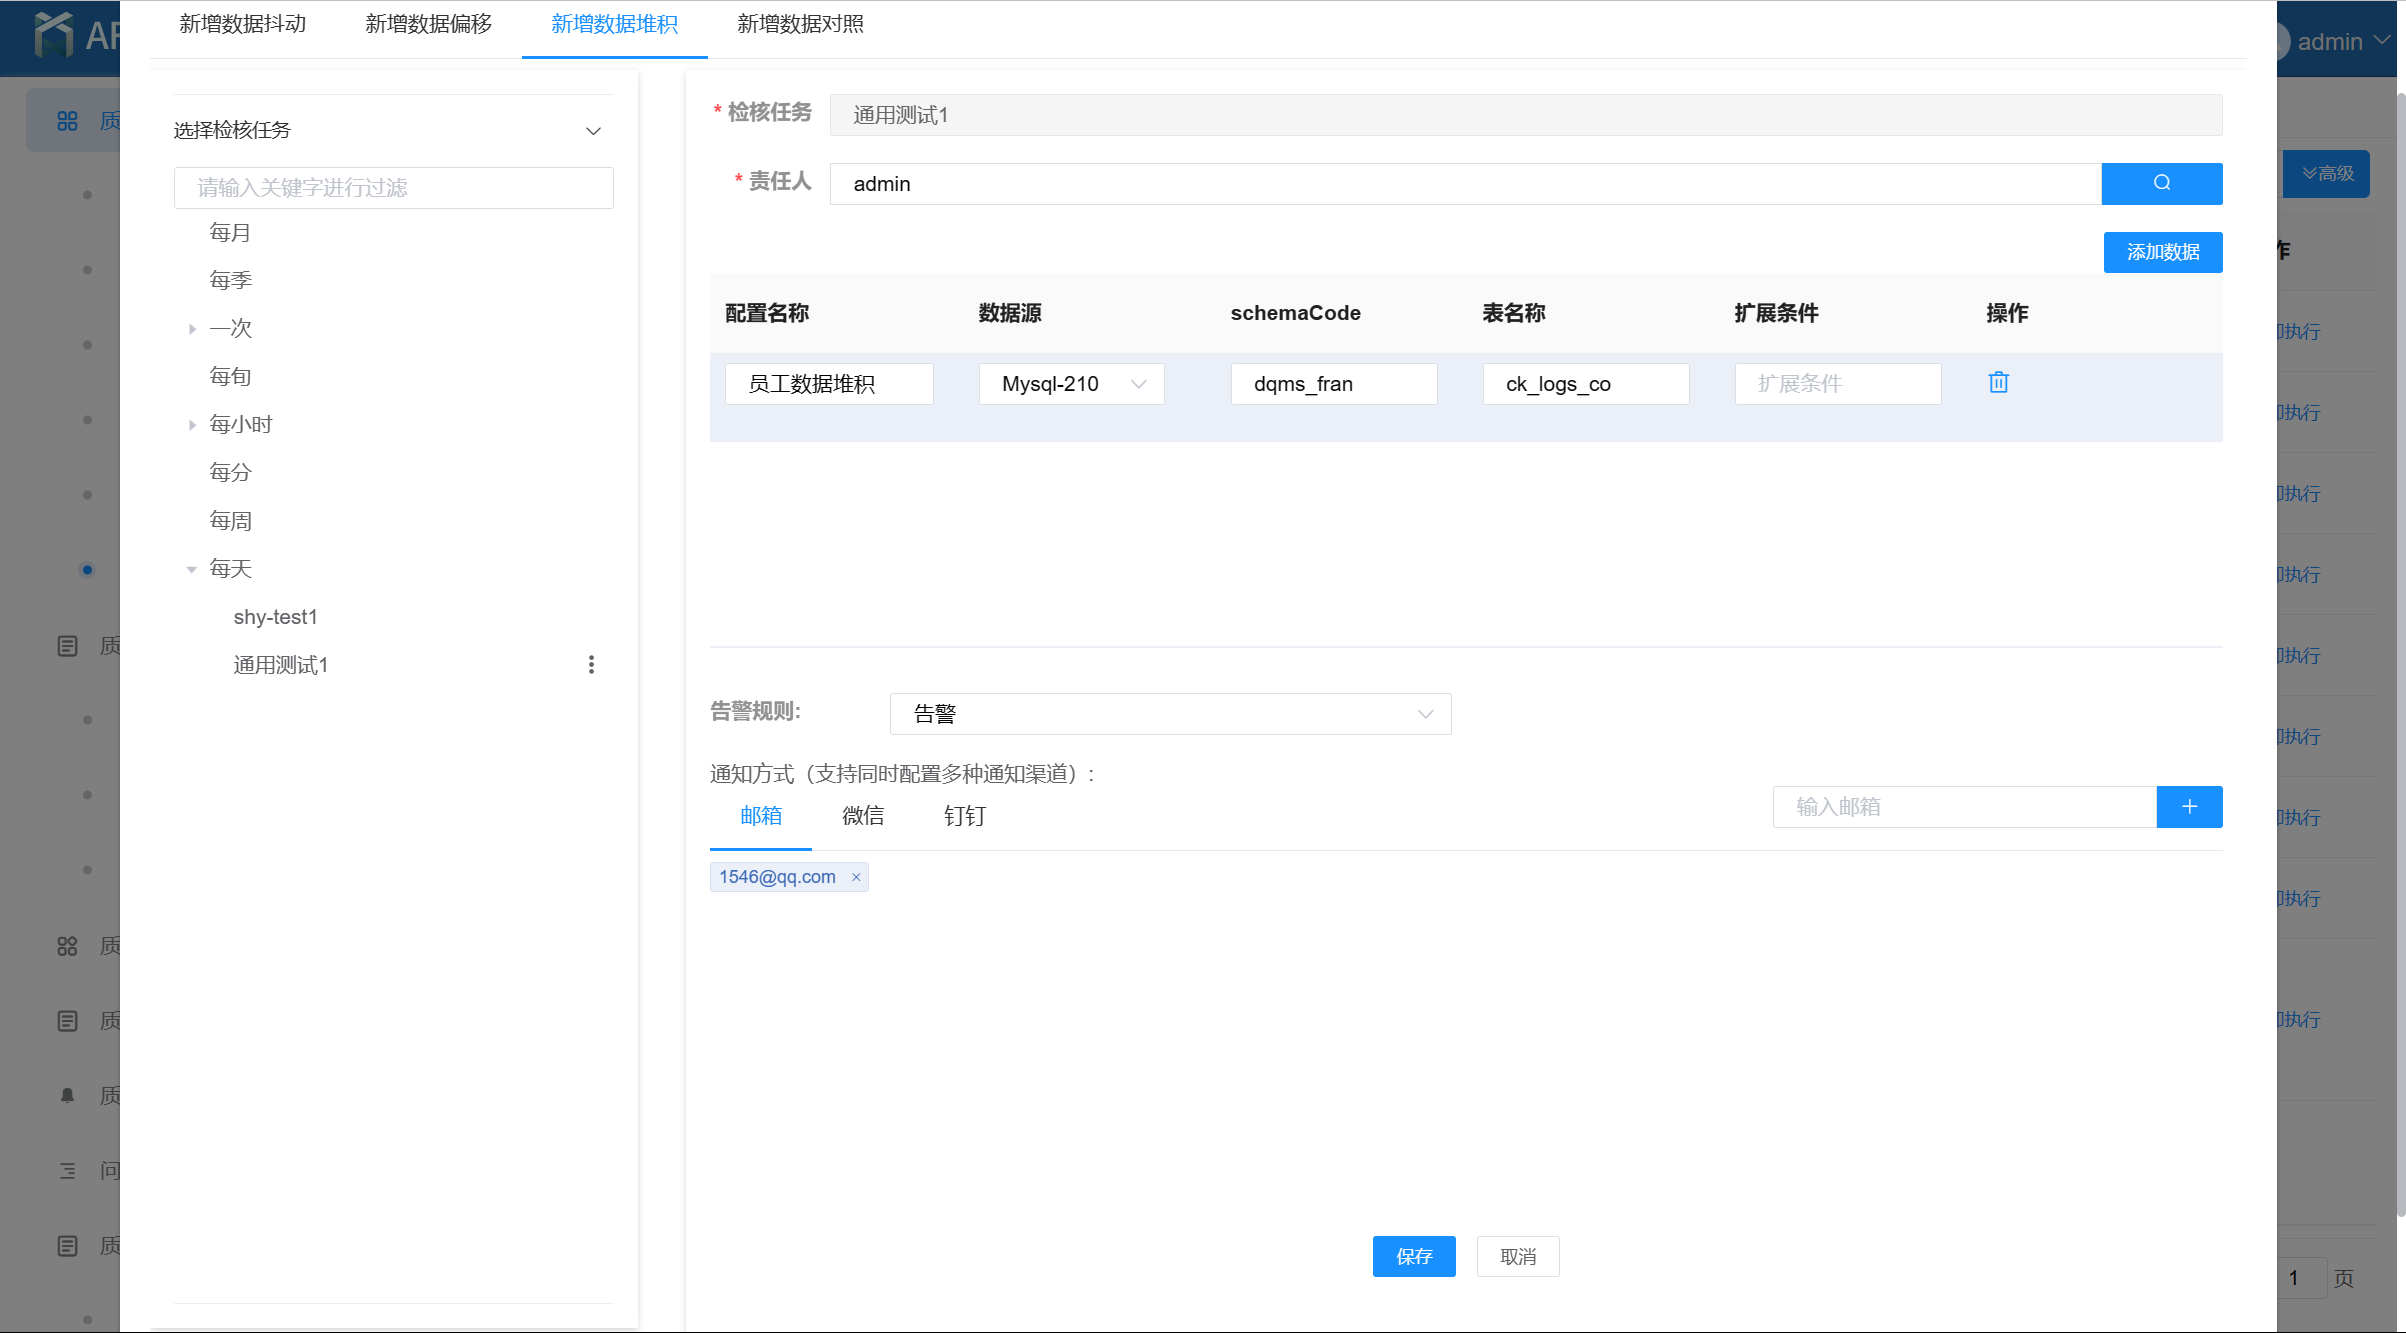Click the plus icon to add email

(2189, 807)
